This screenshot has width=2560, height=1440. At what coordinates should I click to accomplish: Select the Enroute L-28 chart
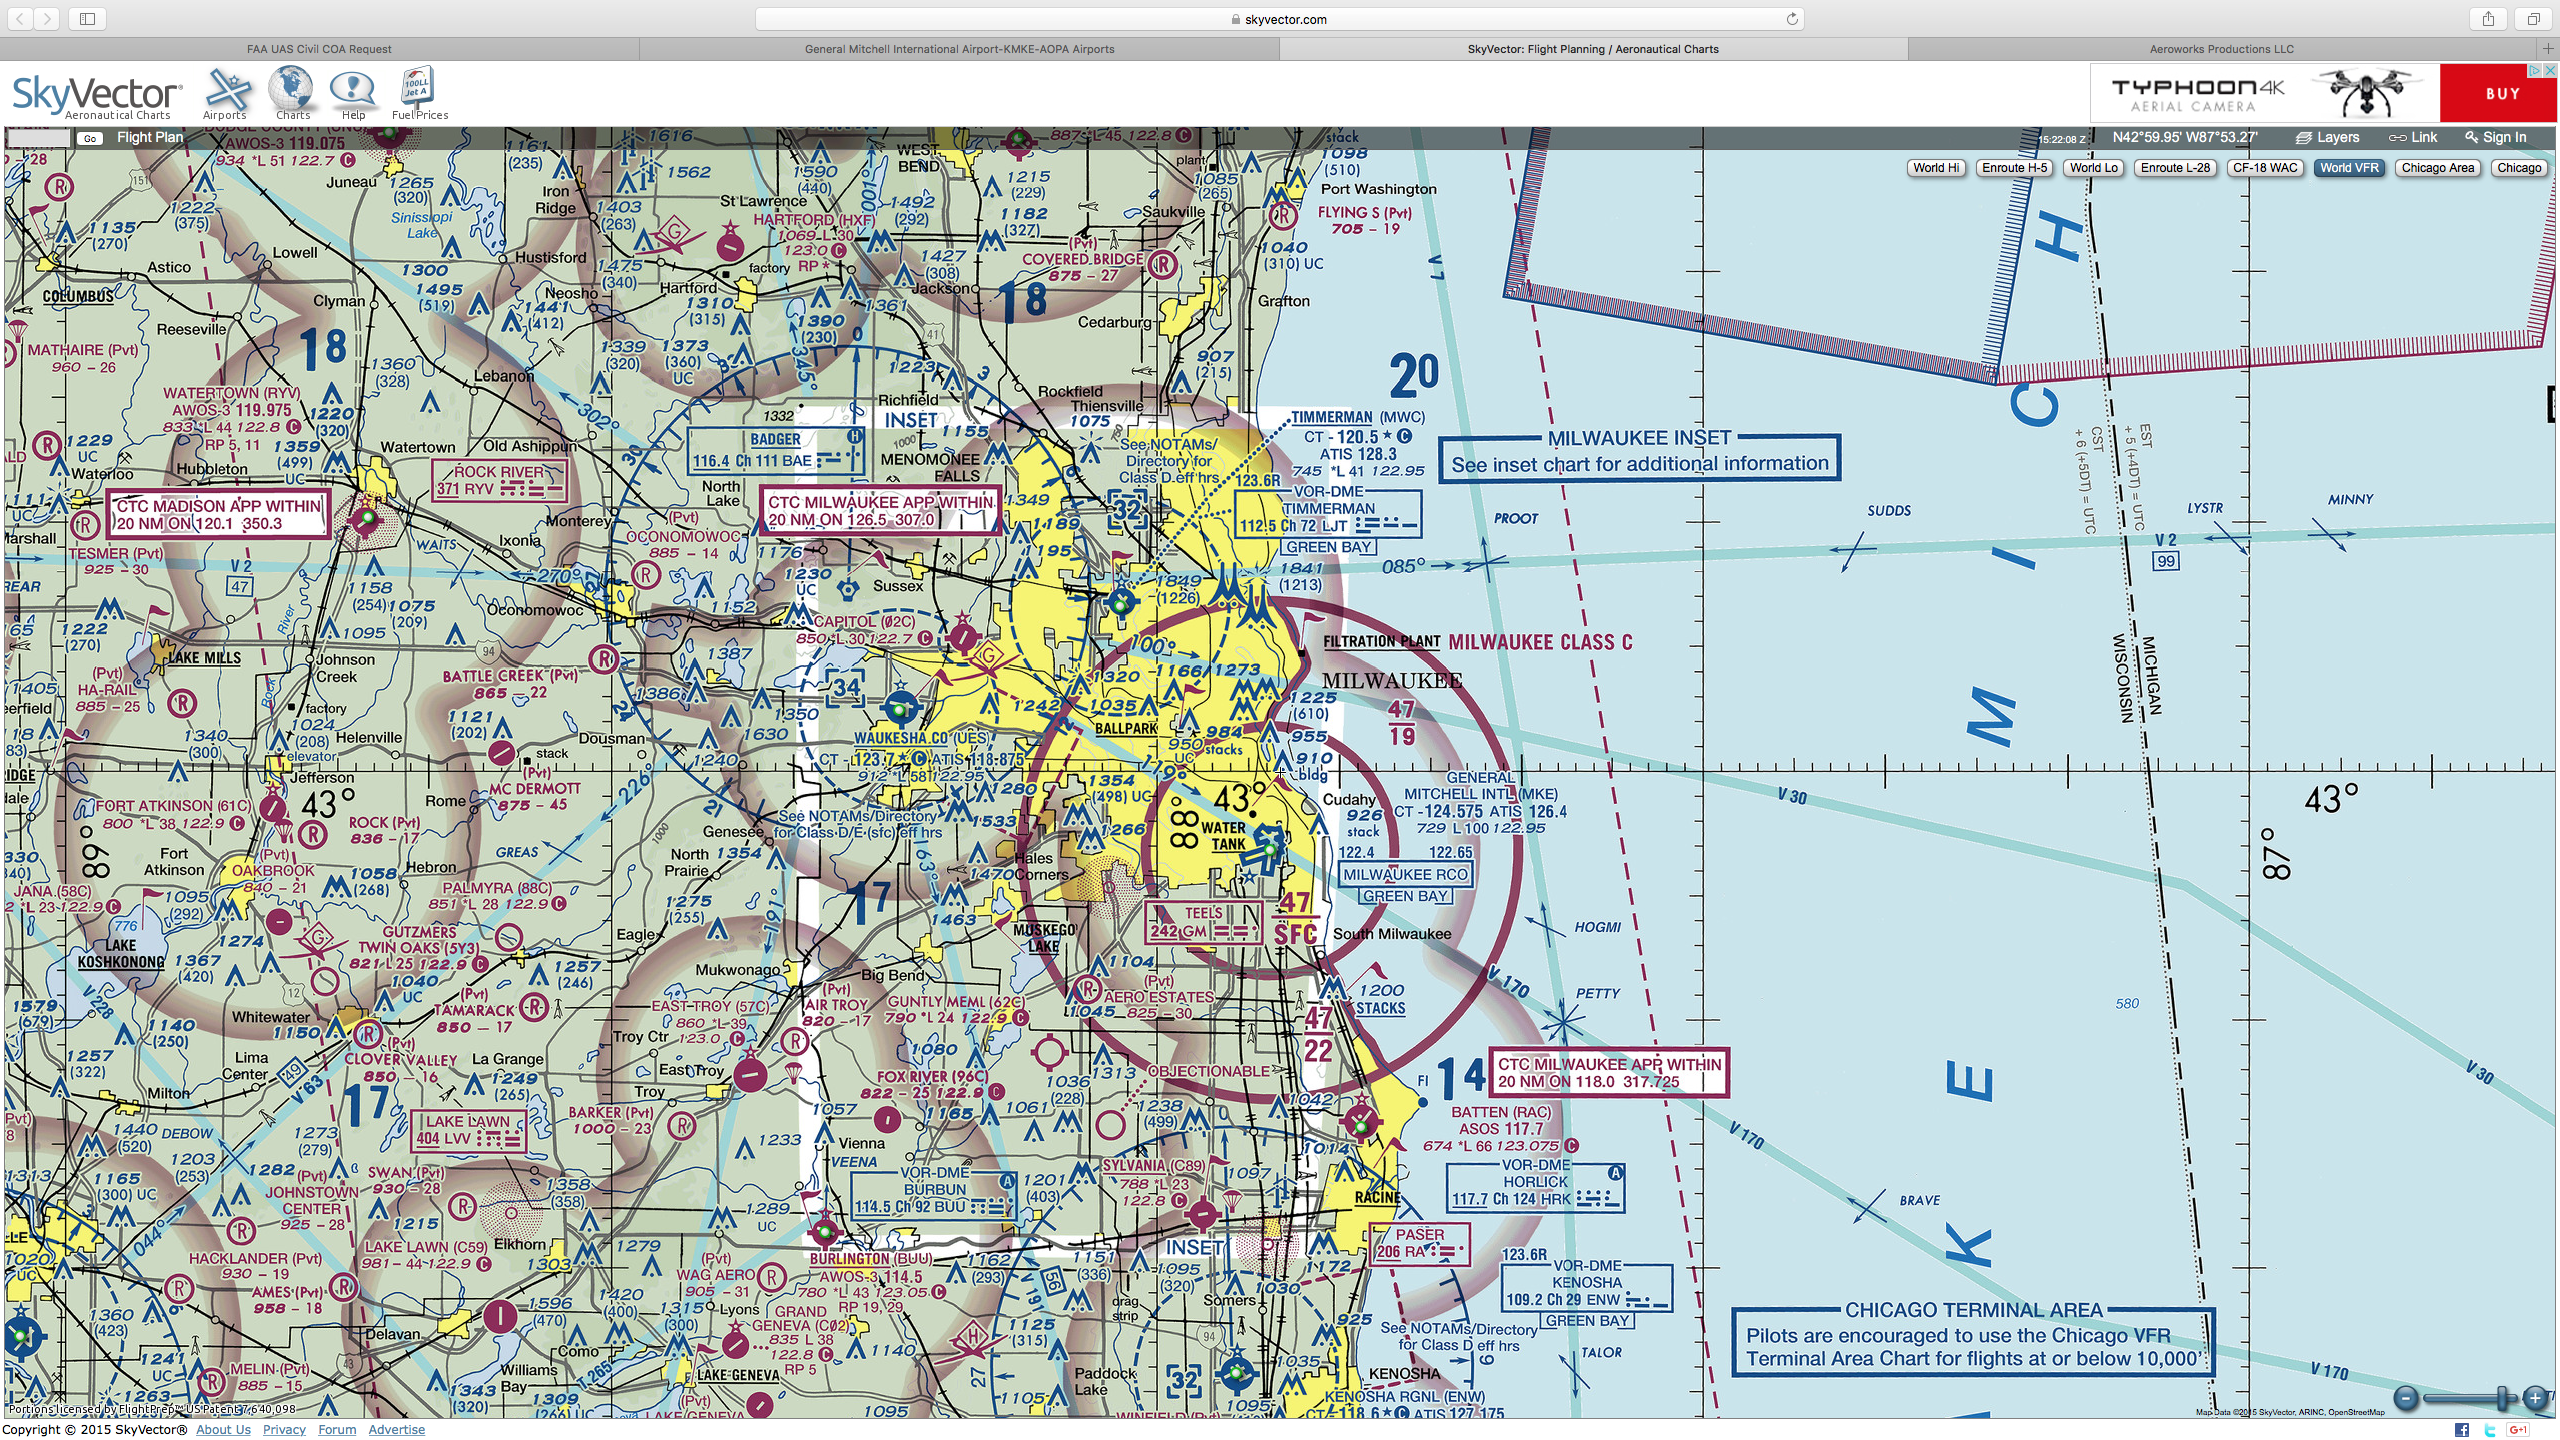pos(2175,168)
